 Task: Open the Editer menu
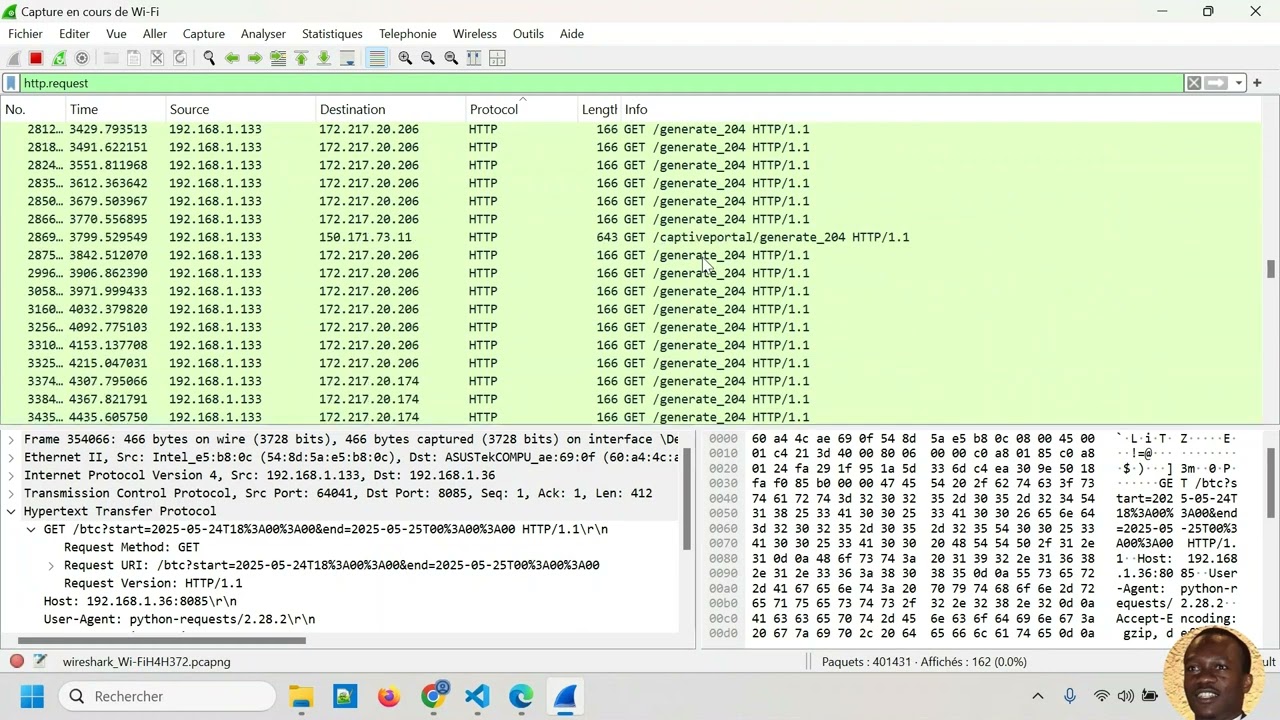pos(74,34)
